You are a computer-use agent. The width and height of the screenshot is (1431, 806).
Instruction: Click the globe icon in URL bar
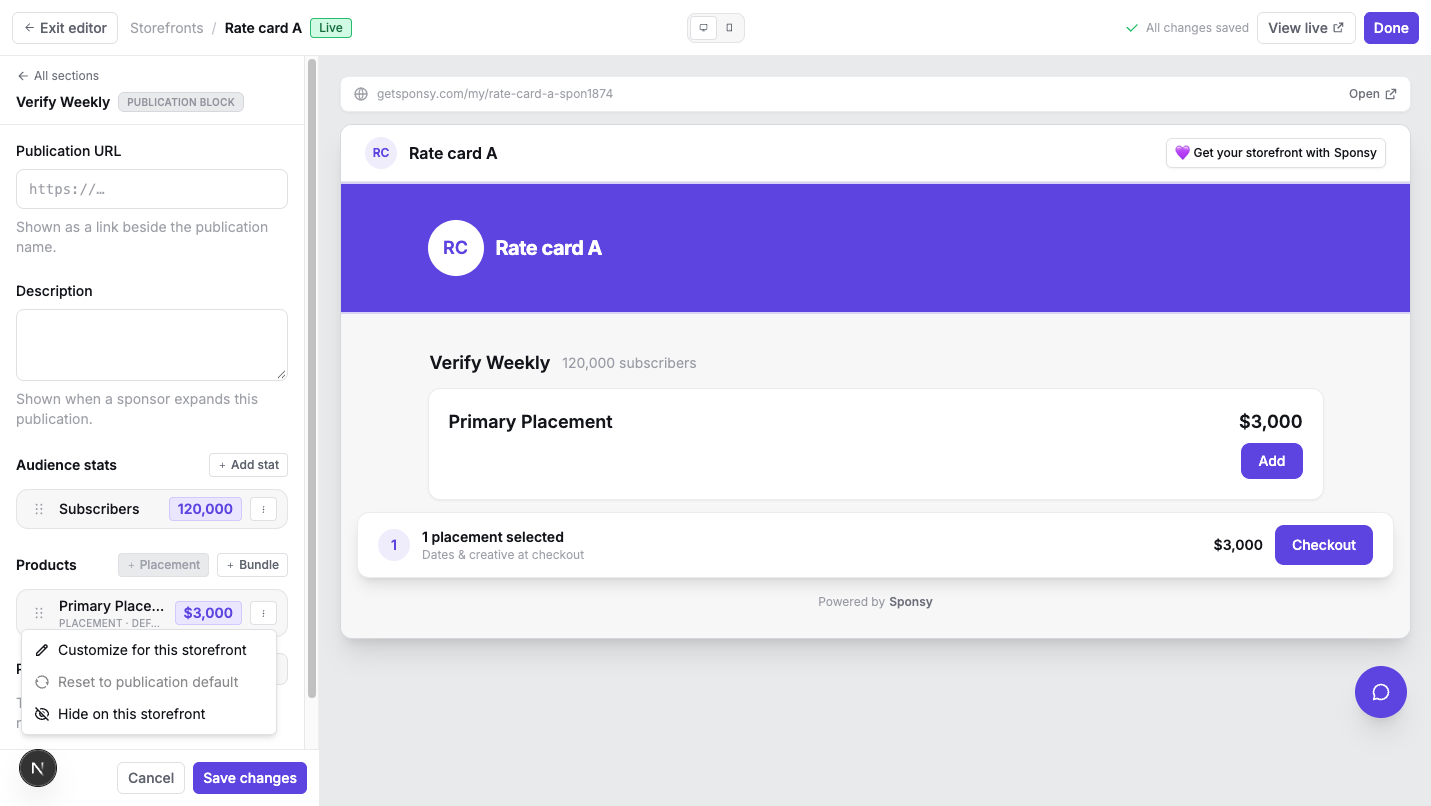coord(362,94)
